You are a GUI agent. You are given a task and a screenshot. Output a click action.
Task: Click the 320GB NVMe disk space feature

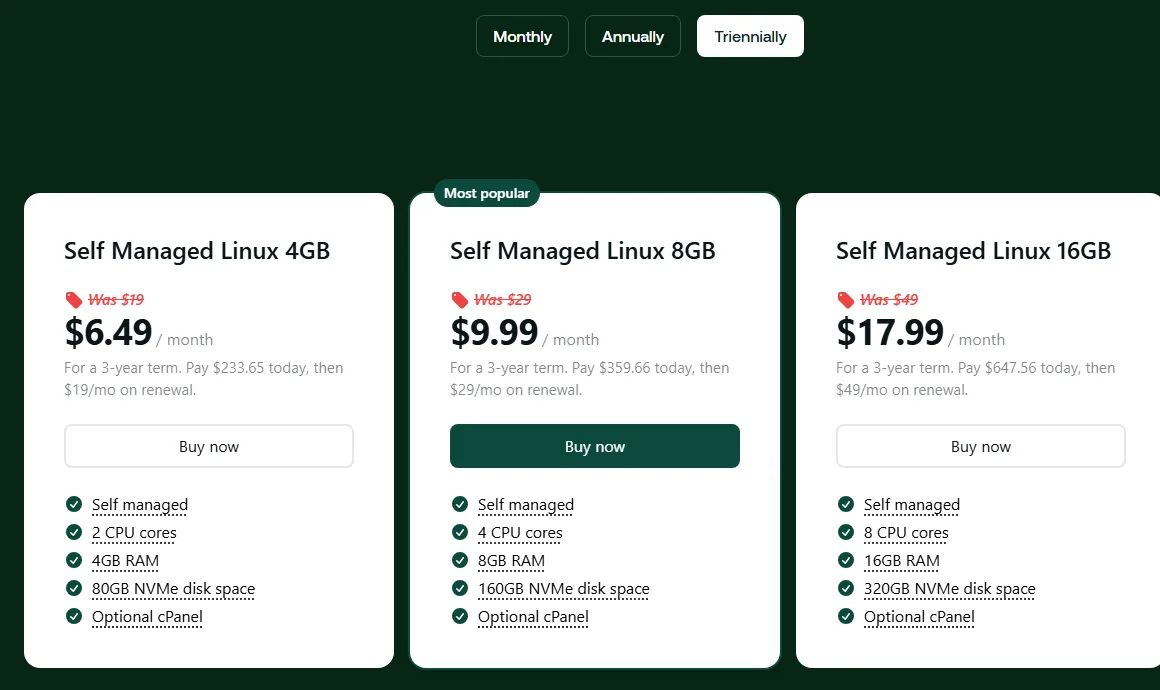pos(950,589)
